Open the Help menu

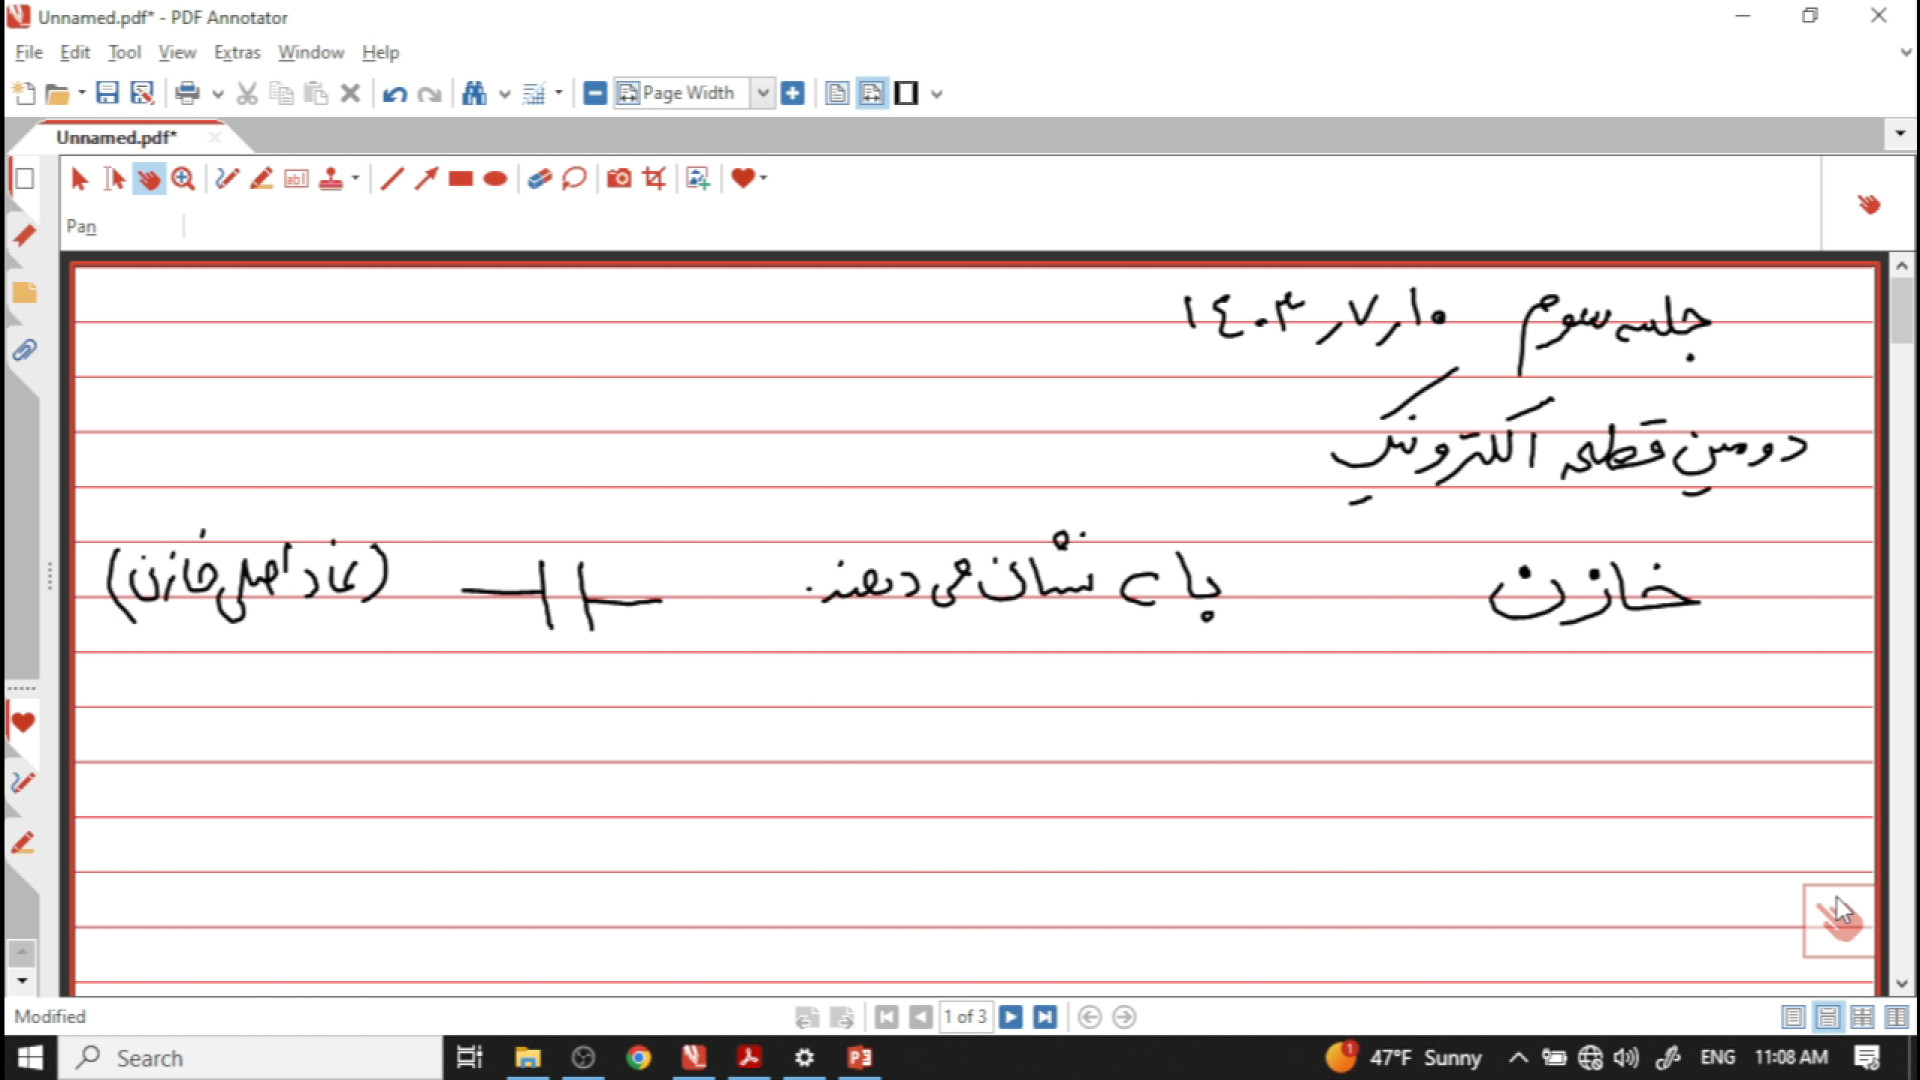[x=380, y=52]
